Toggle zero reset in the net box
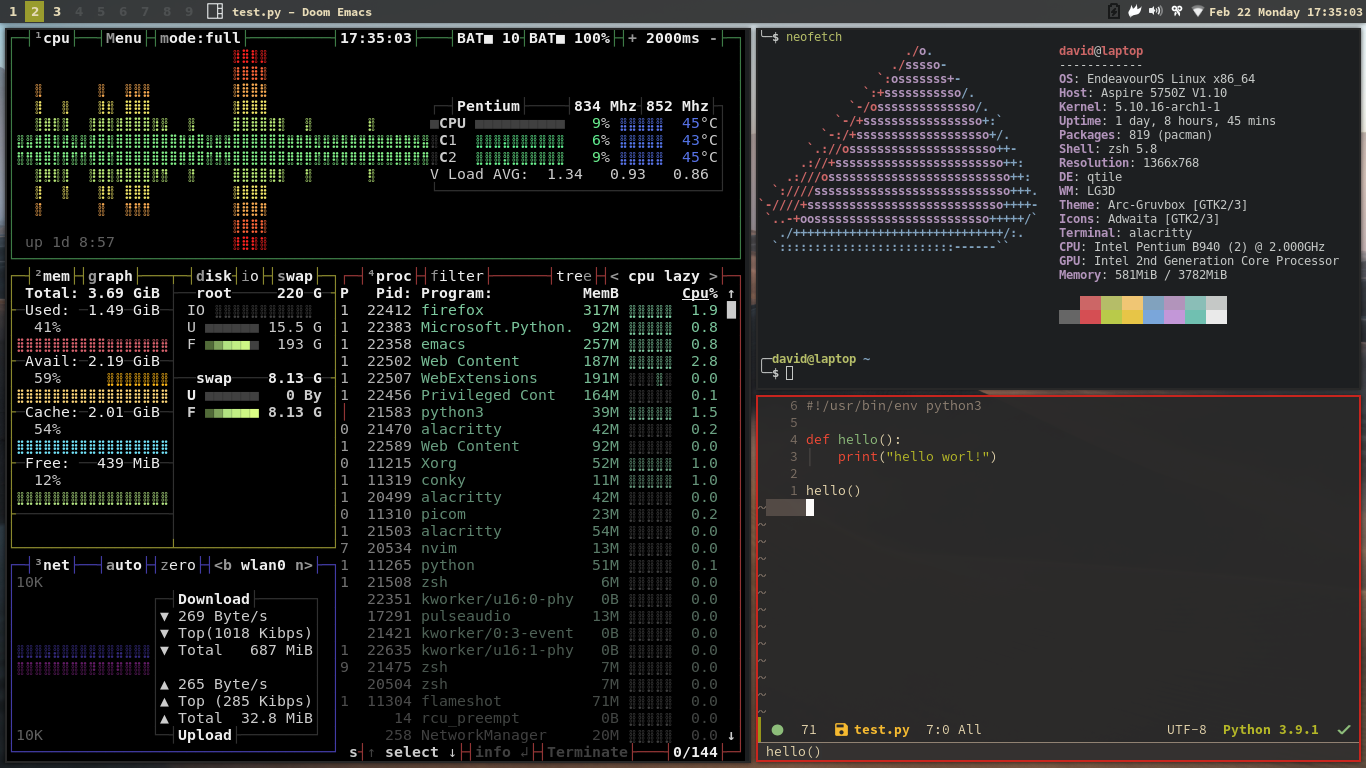 tap(178, 565)
